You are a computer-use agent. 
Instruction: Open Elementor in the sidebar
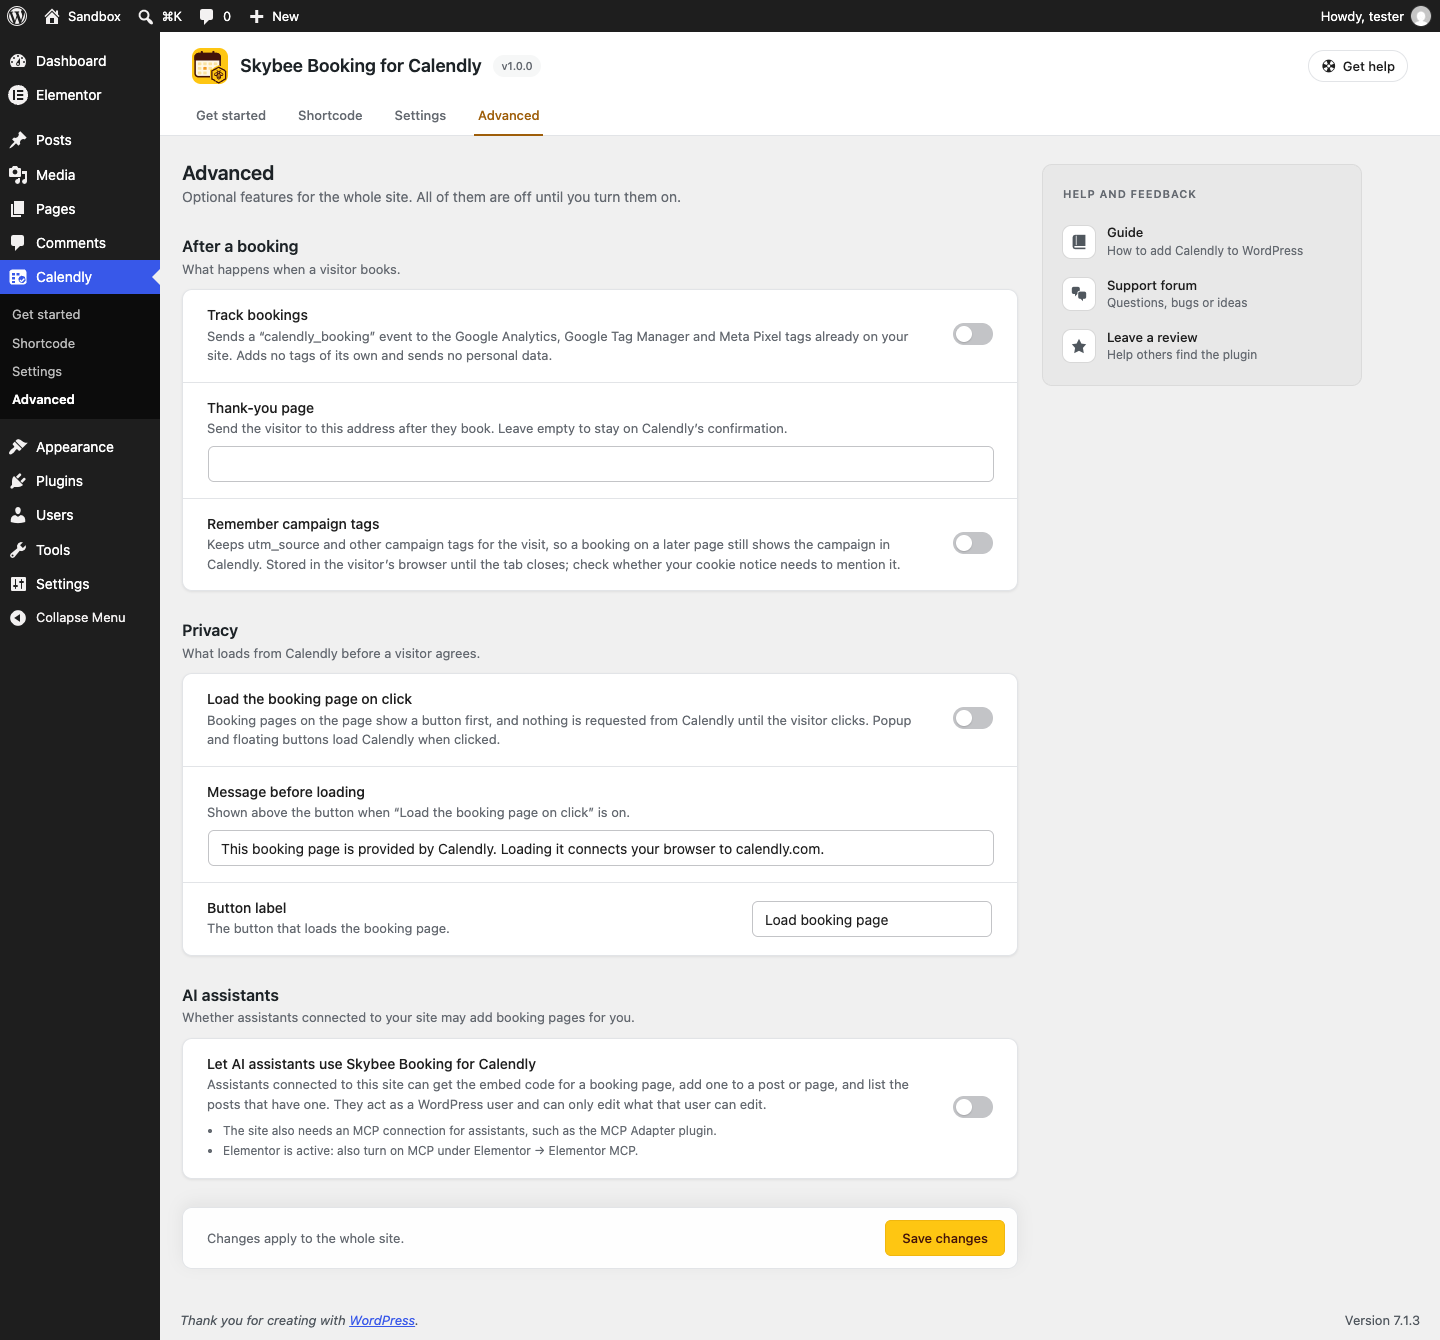pos(80,95)
